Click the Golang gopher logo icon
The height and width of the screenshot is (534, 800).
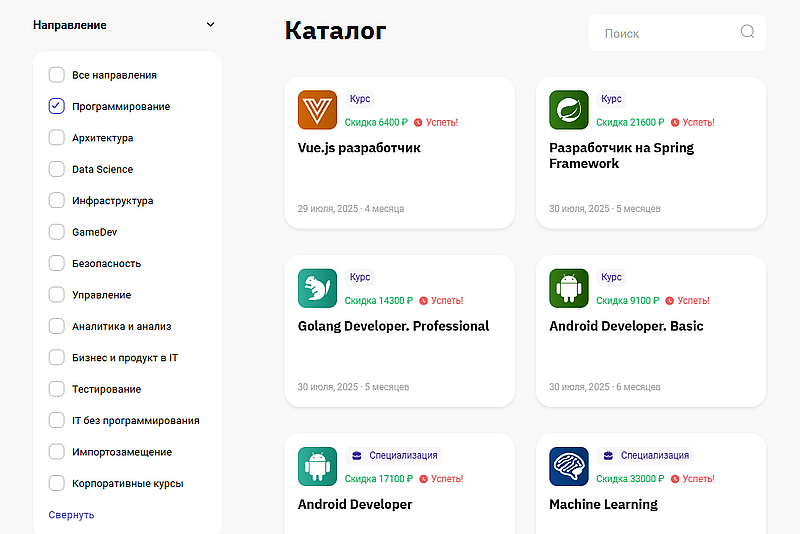coord(317,288)
